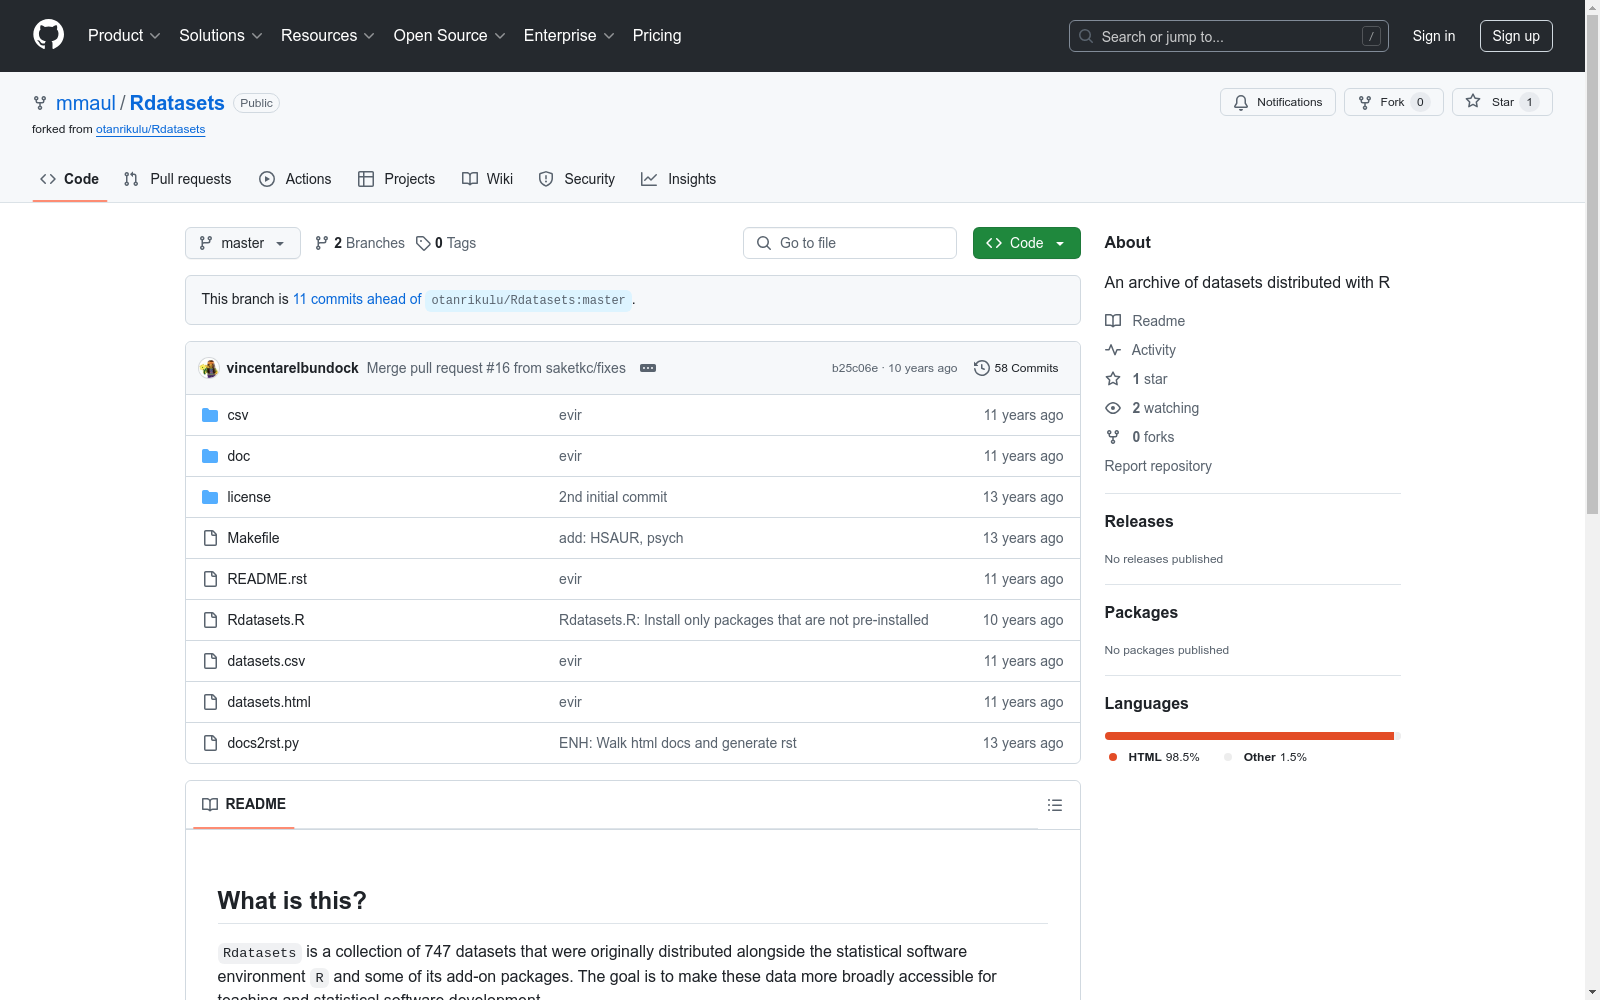This screenshot has width=1600, height=1000.
Task: Open the doc folder icon
Action: tap(210, 456)
